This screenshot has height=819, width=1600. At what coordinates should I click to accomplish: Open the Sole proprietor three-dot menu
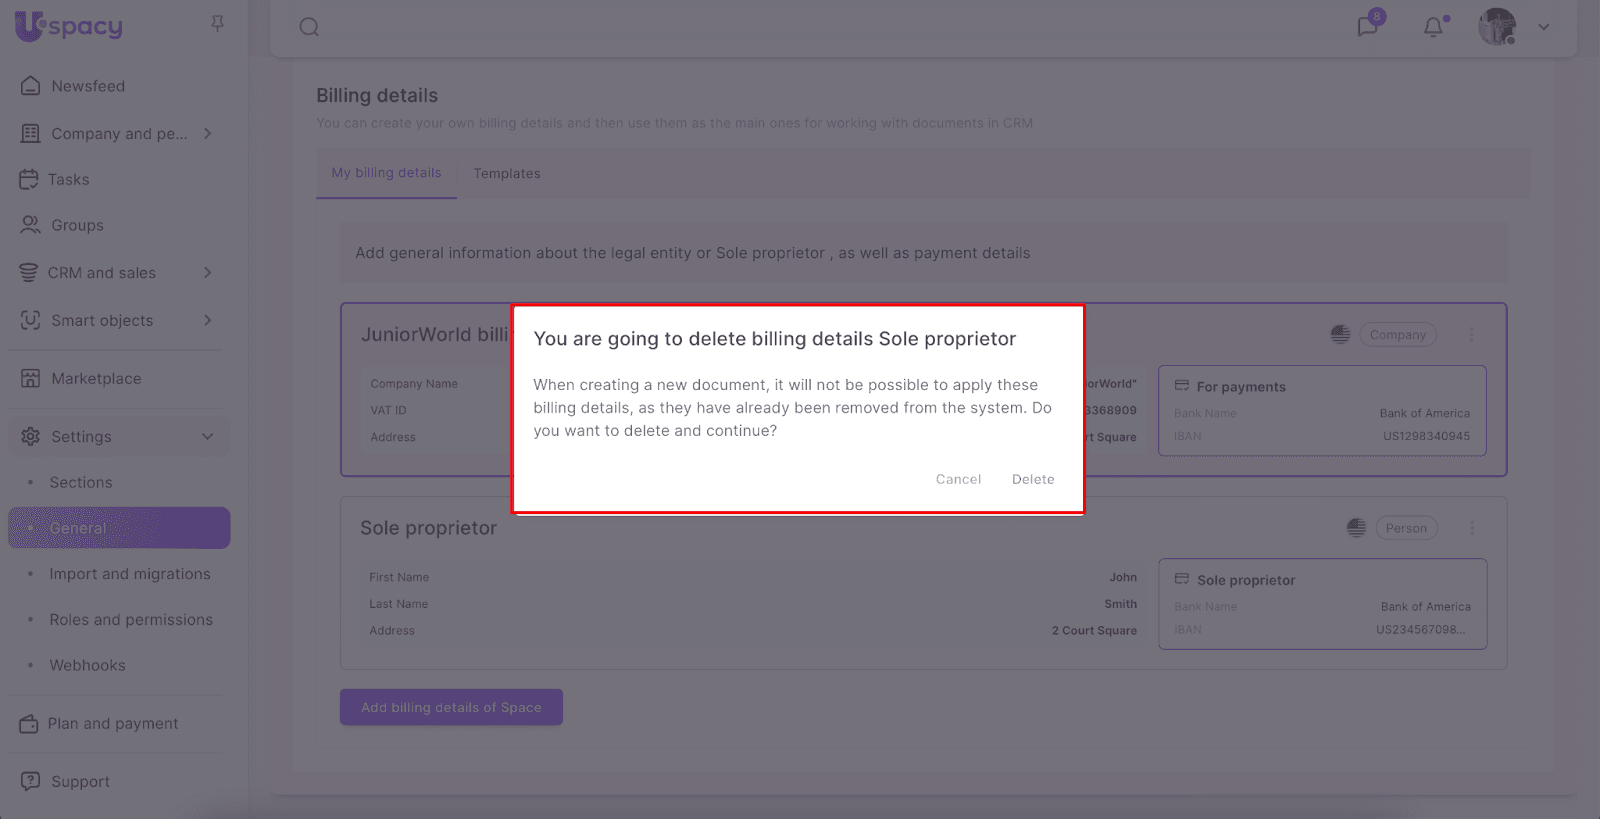[1472, 528]
